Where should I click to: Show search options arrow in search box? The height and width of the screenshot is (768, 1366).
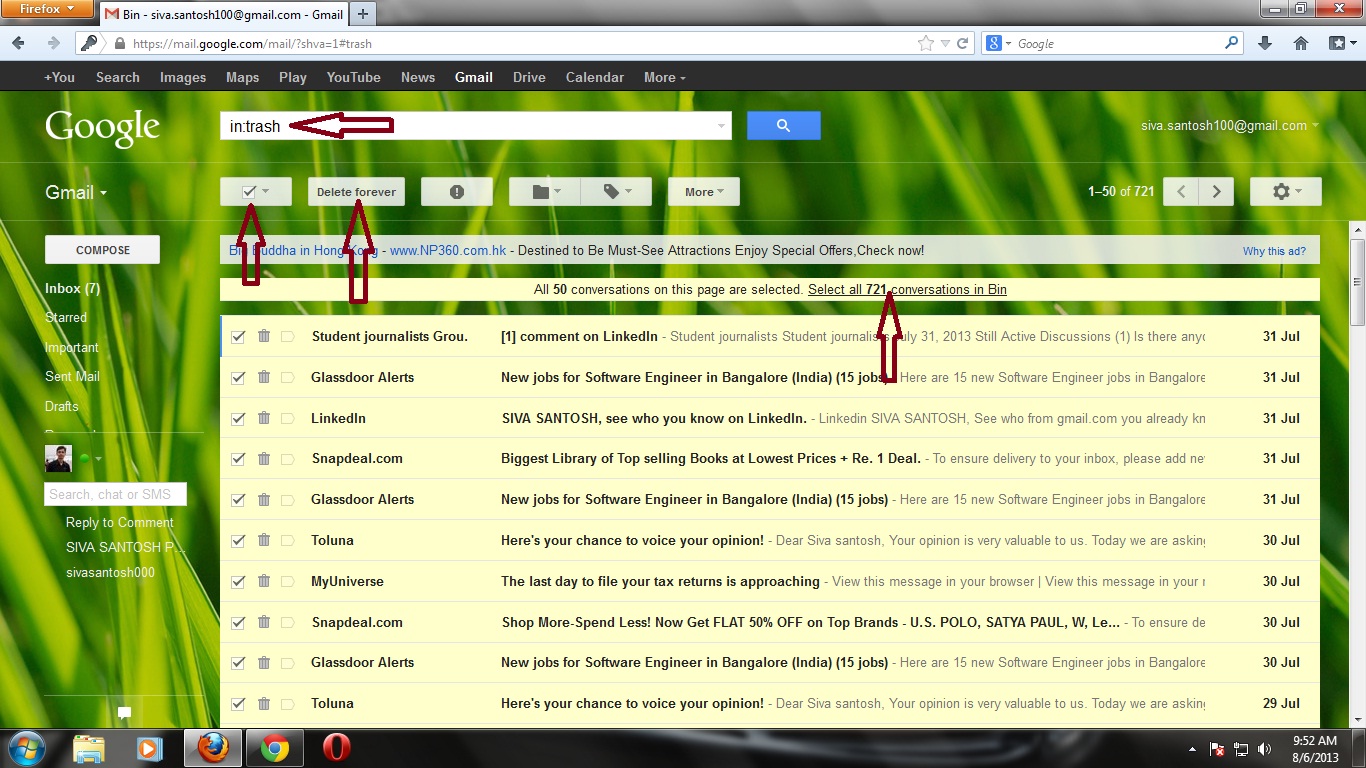(x=721, y=126)
